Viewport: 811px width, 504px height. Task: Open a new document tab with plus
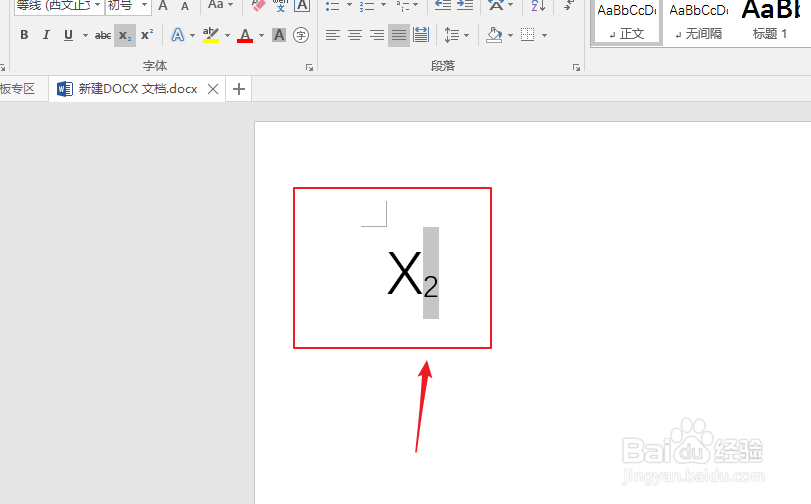pyautogui.click(x=238, y=89)
